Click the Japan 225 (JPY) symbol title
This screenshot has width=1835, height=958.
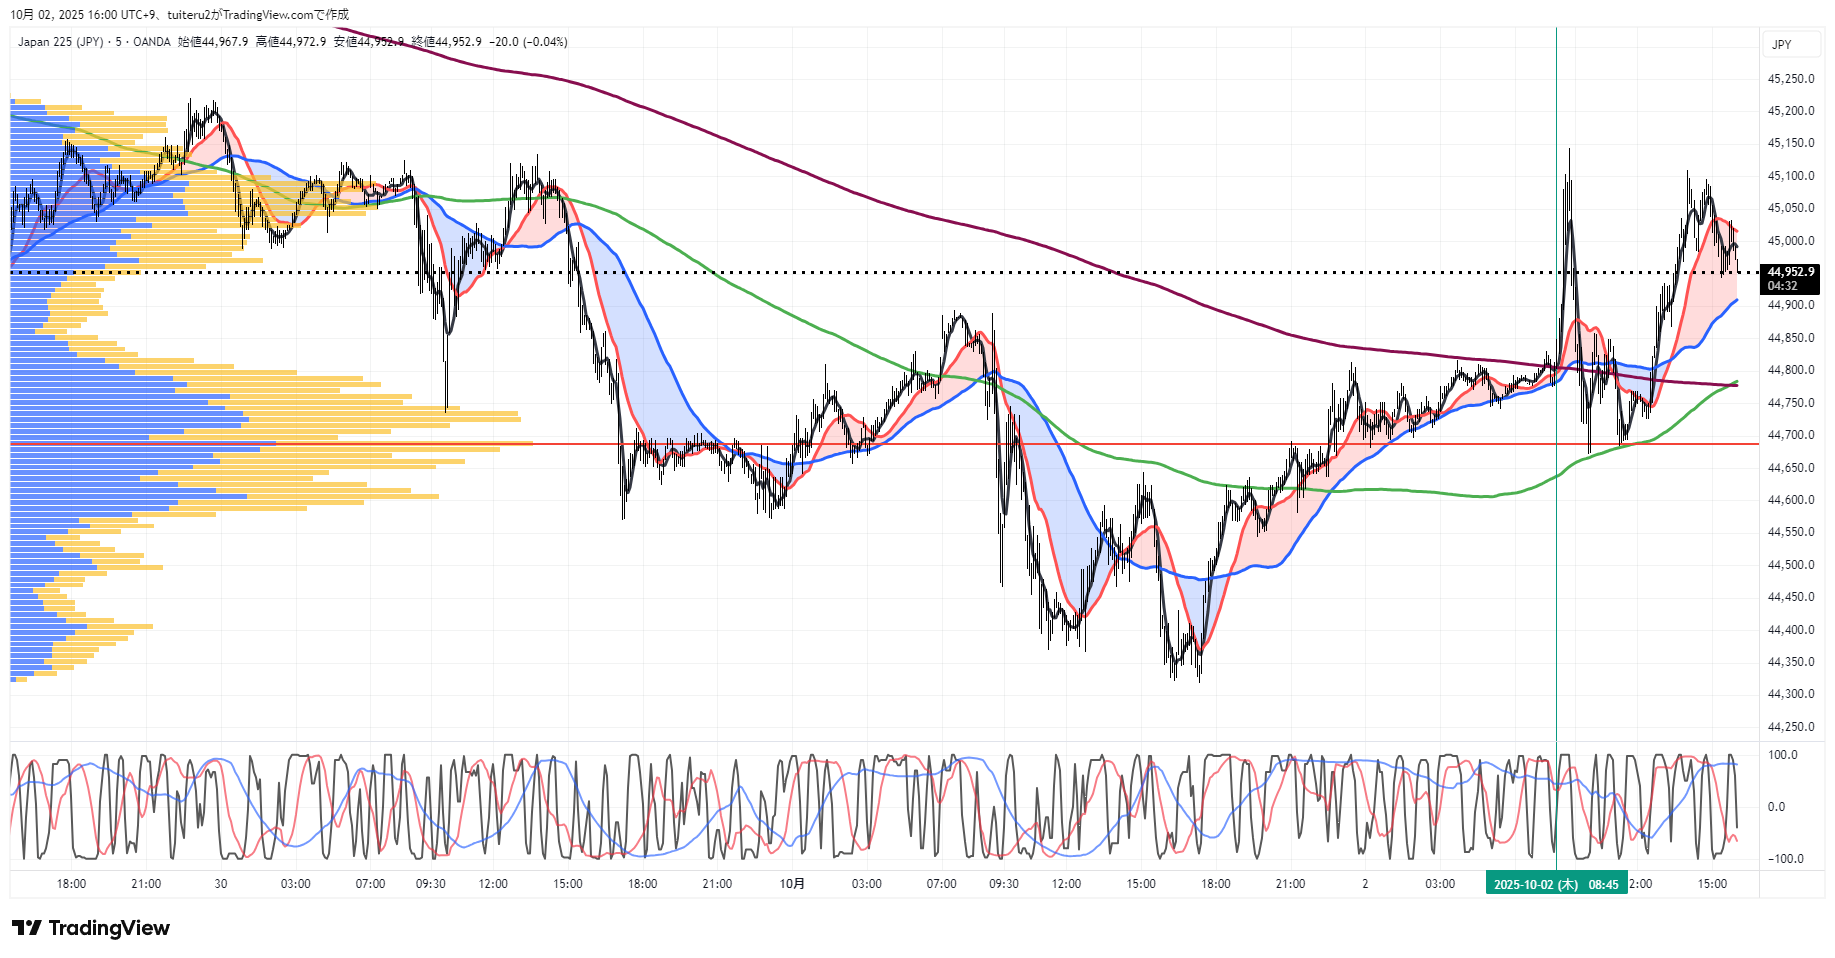pos(60,42)
